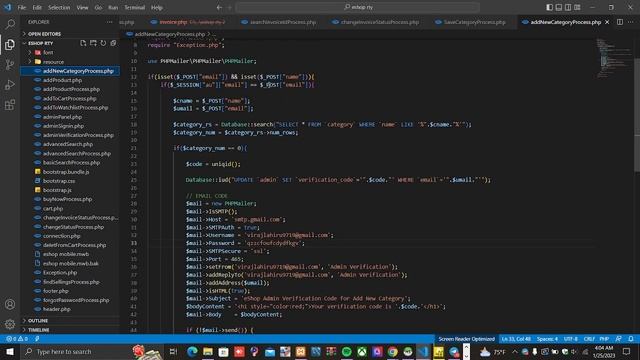Viewport: 640px width, 360px height.
Task: Open the View menu
Action: (x=82, y=7)
